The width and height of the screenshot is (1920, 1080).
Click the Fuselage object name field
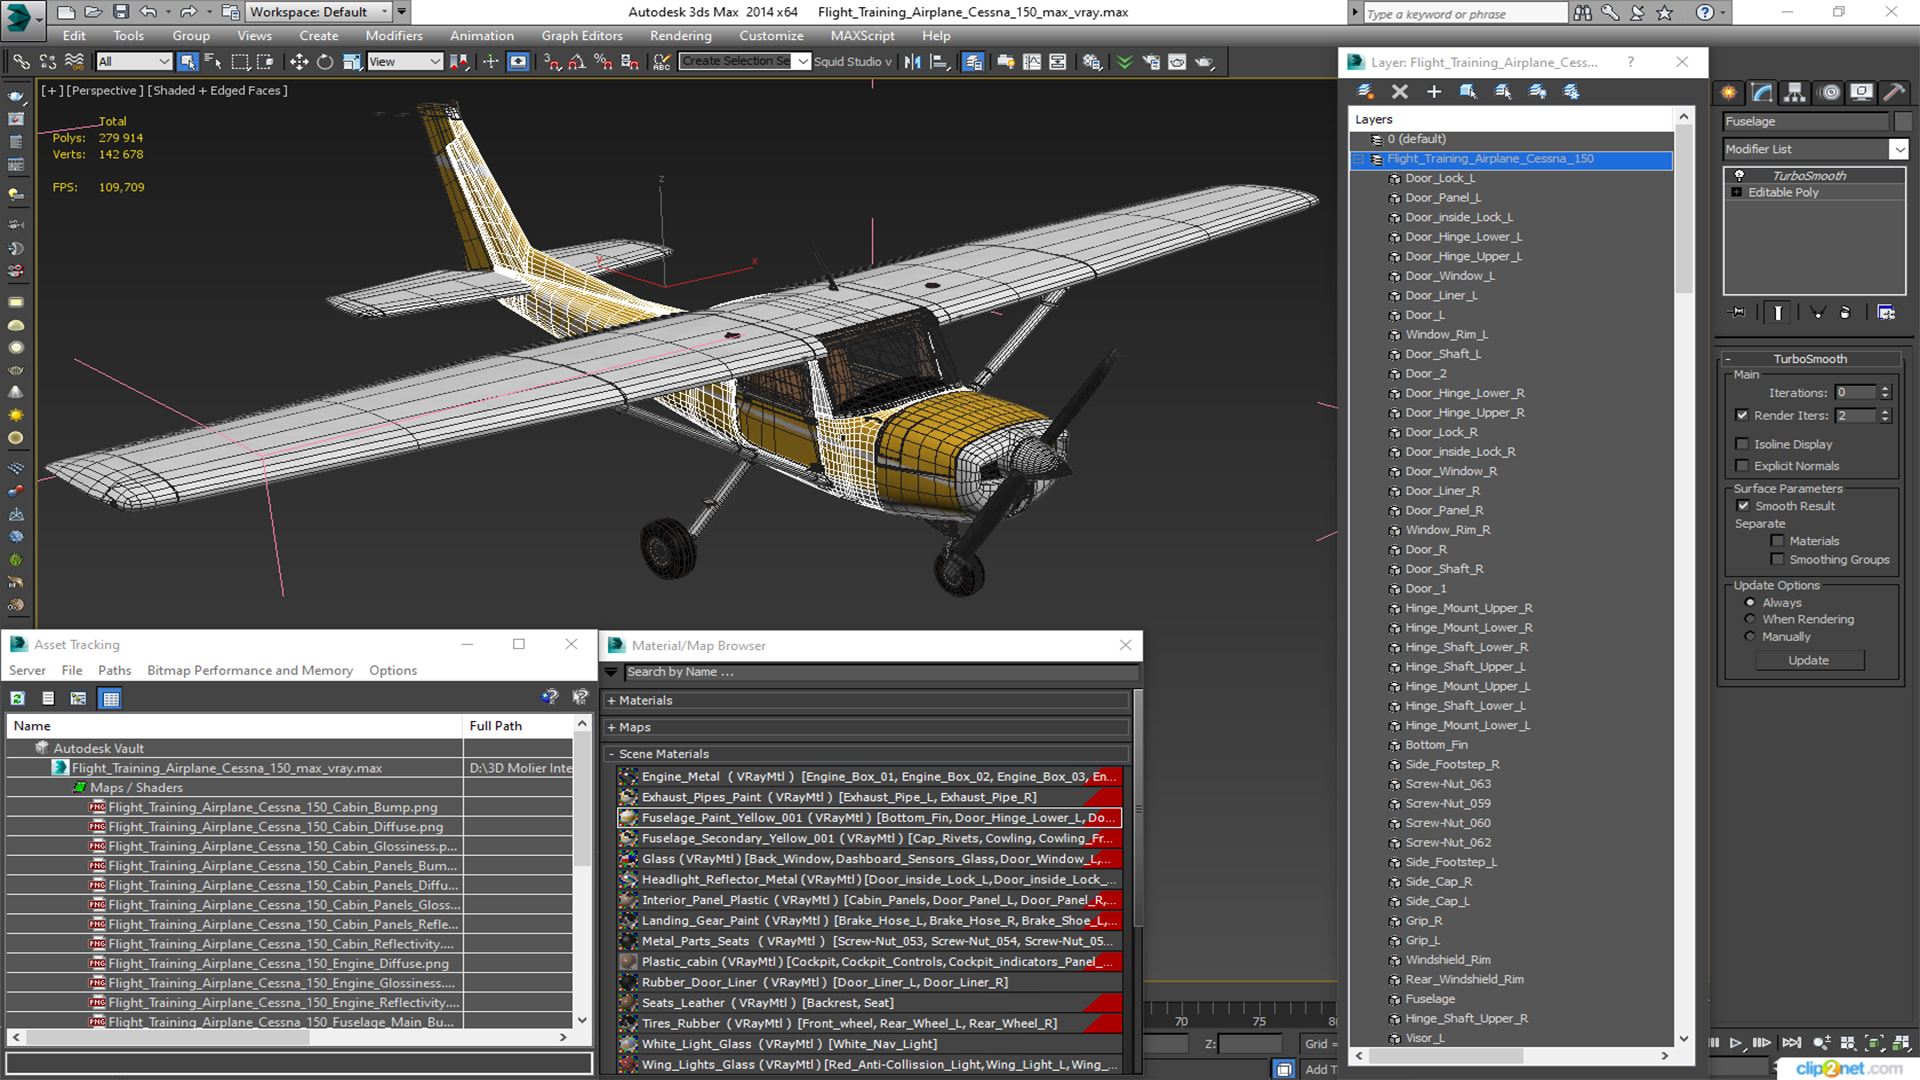(x=1805, y=122)
